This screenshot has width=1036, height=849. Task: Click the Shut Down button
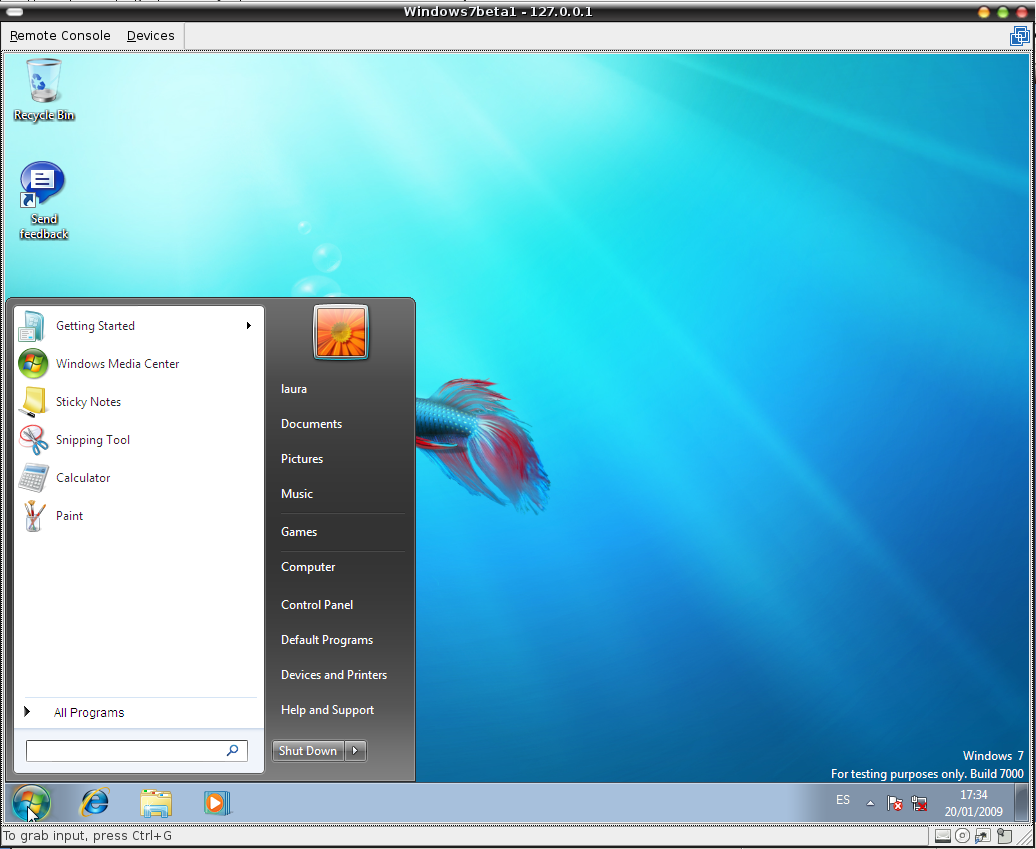308,751
